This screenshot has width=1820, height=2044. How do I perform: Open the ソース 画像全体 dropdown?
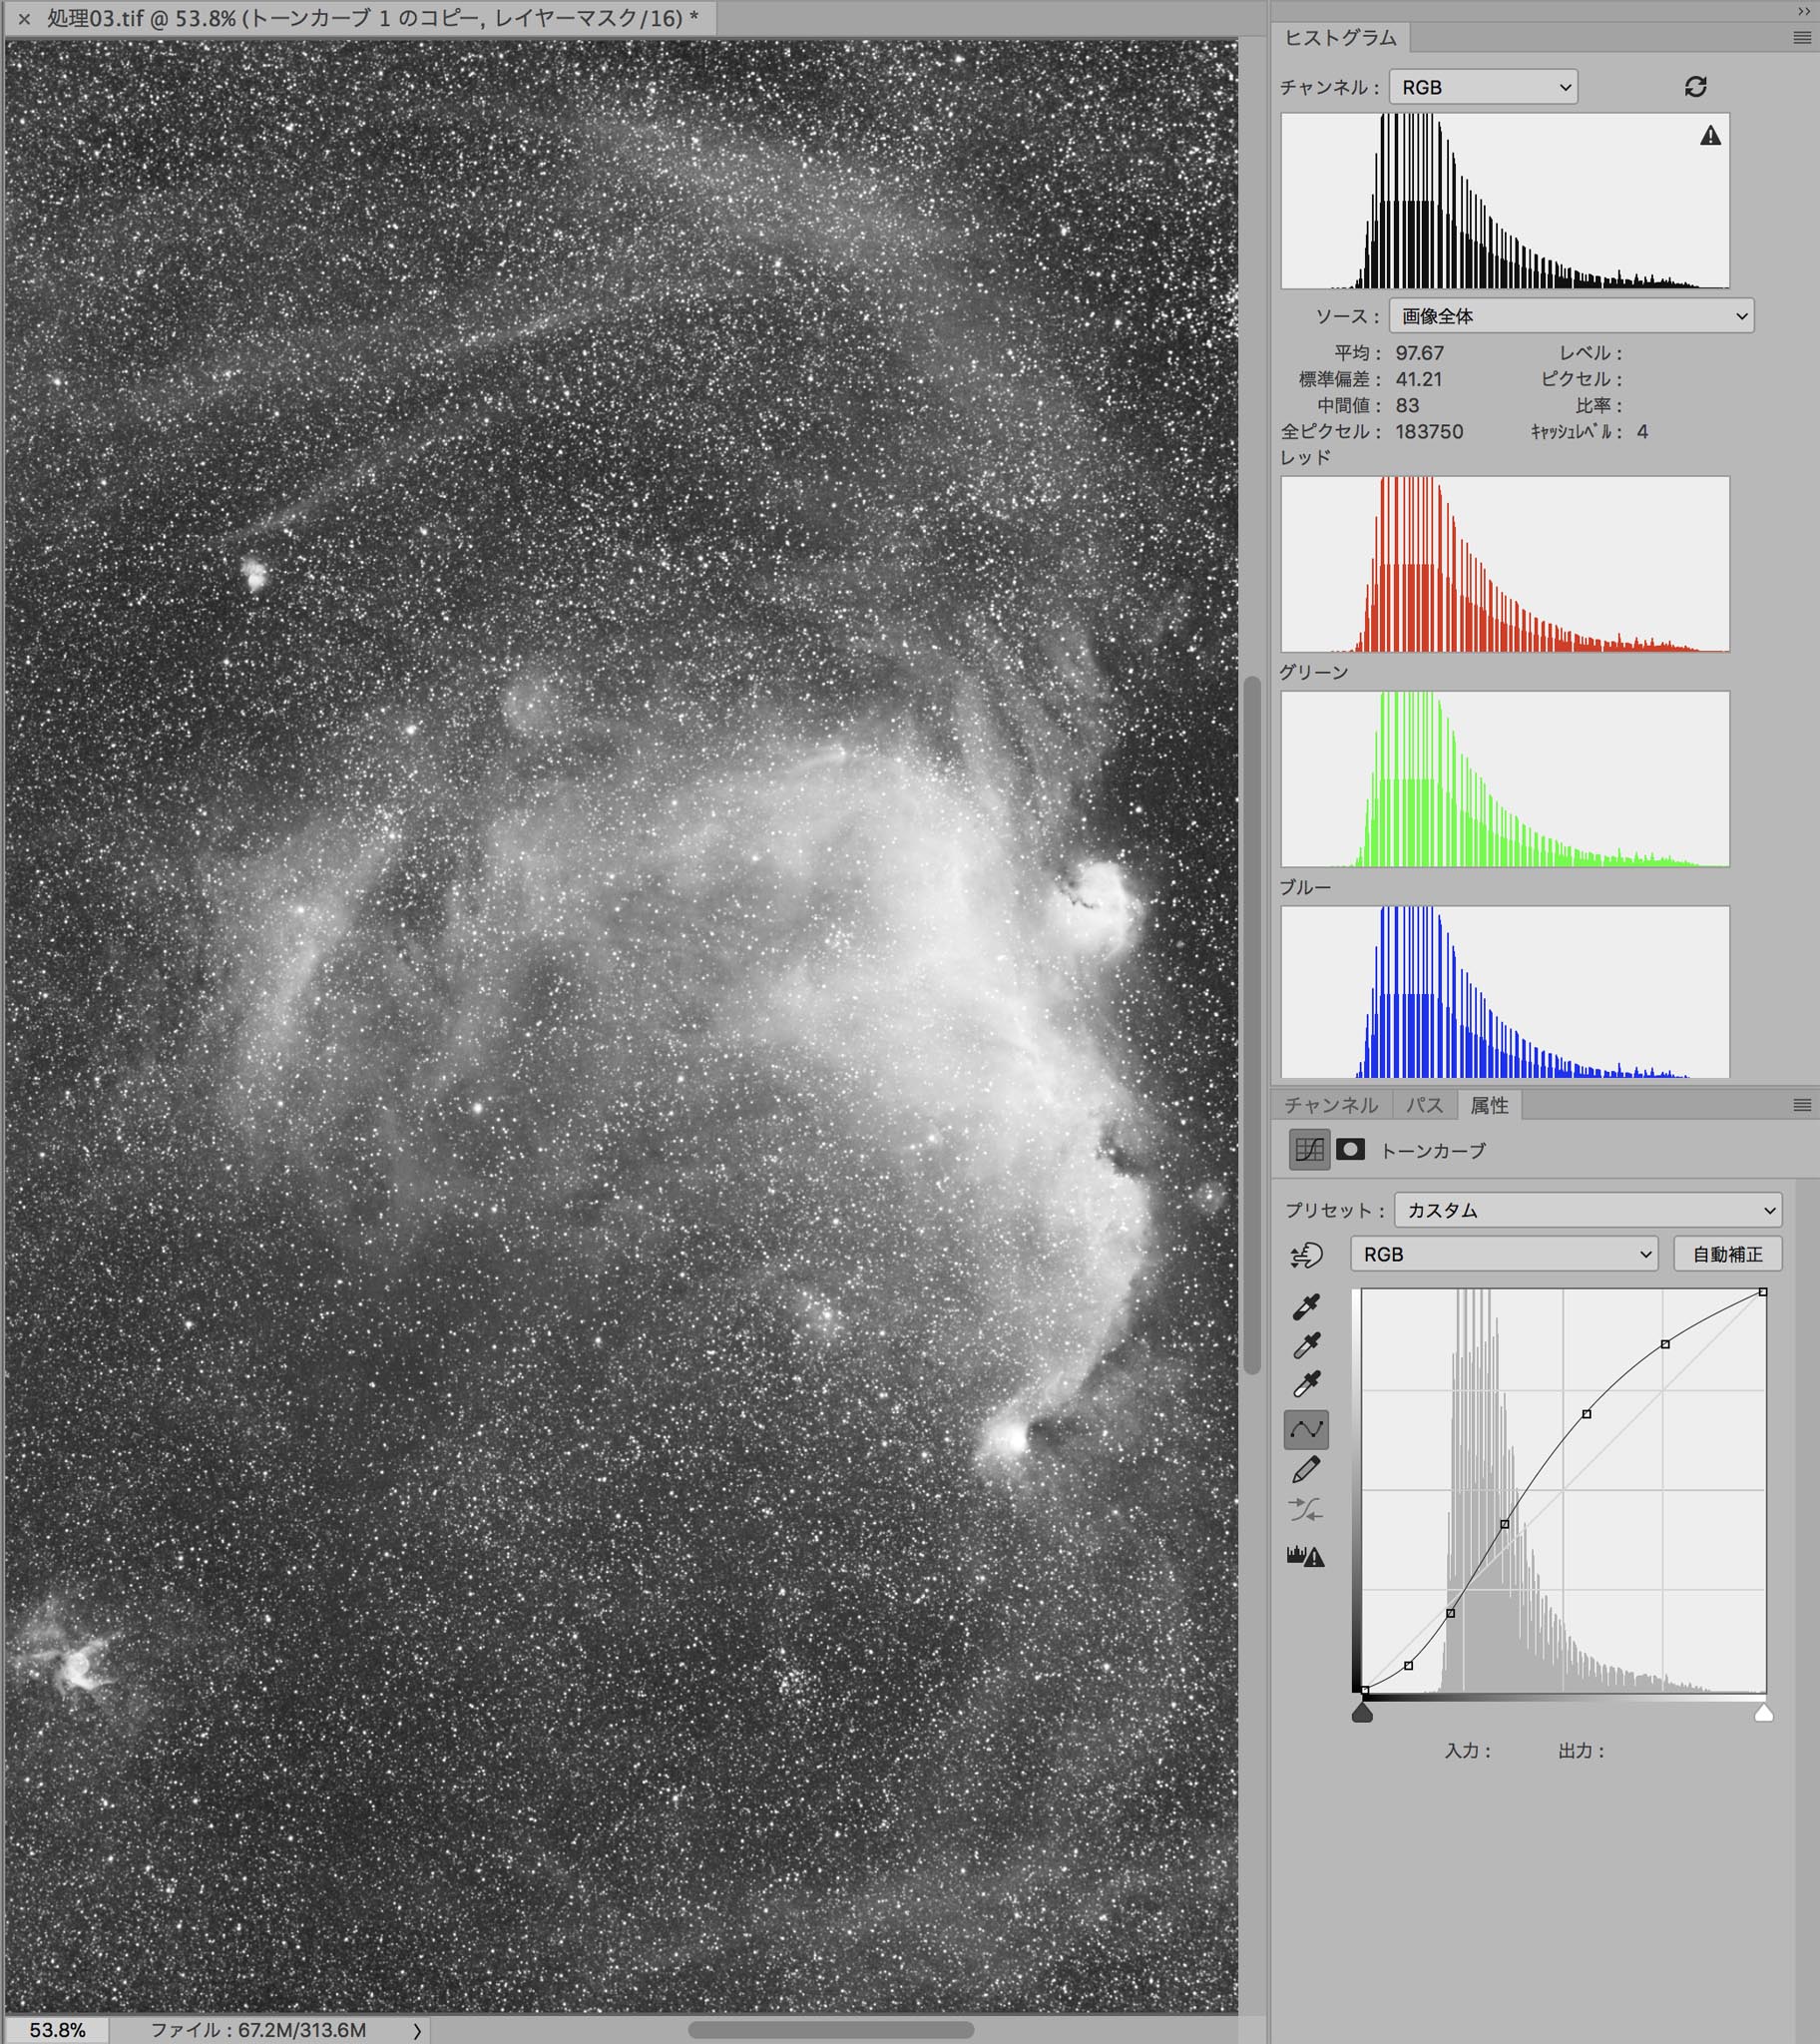(1570, 316)
